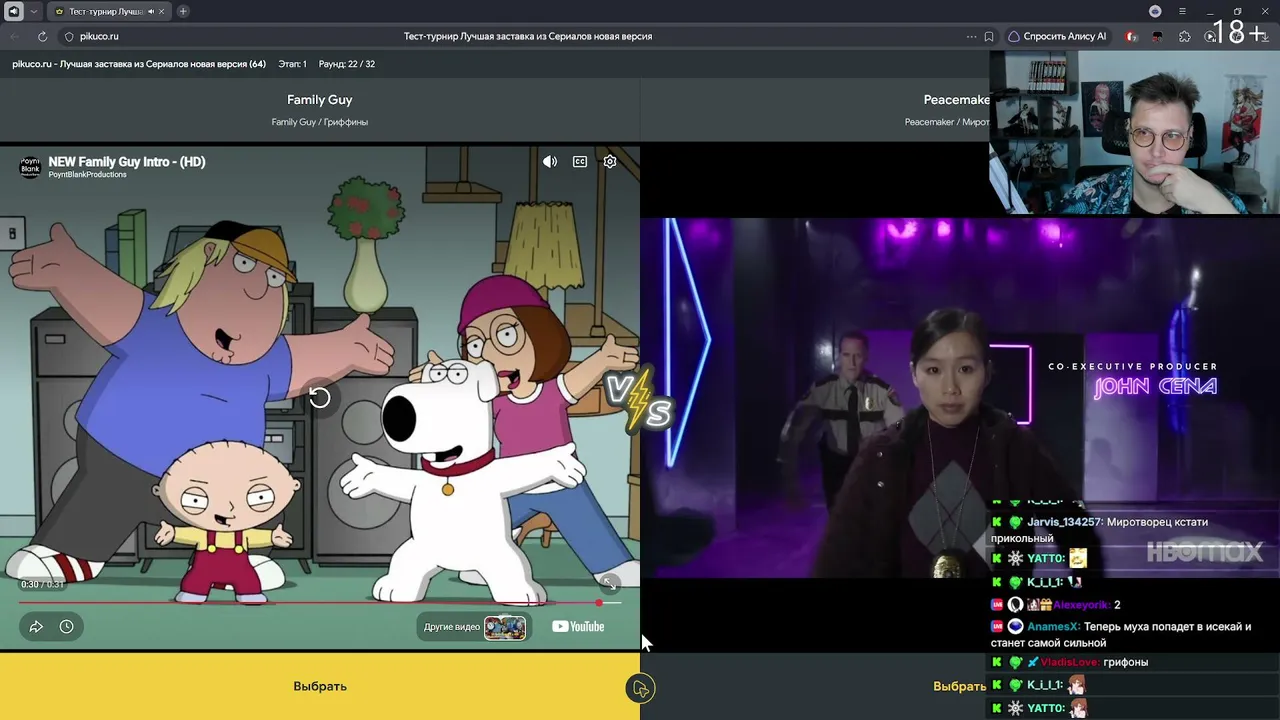The image size is (1280, 720).
Task: Open the red-and-black extension icon
Action: (1158, 36)
